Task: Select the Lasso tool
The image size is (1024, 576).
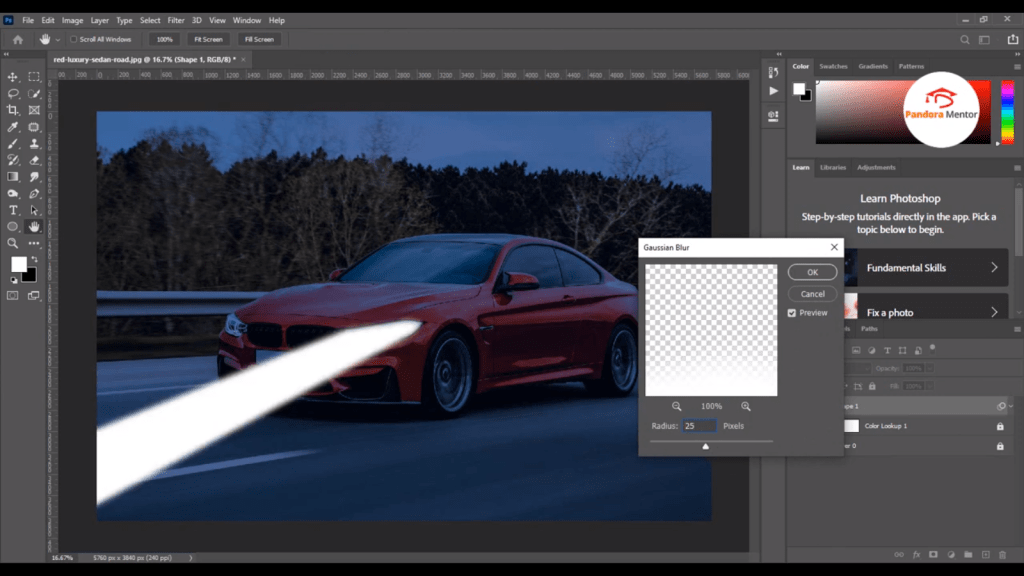Action: tap(13, 92)
